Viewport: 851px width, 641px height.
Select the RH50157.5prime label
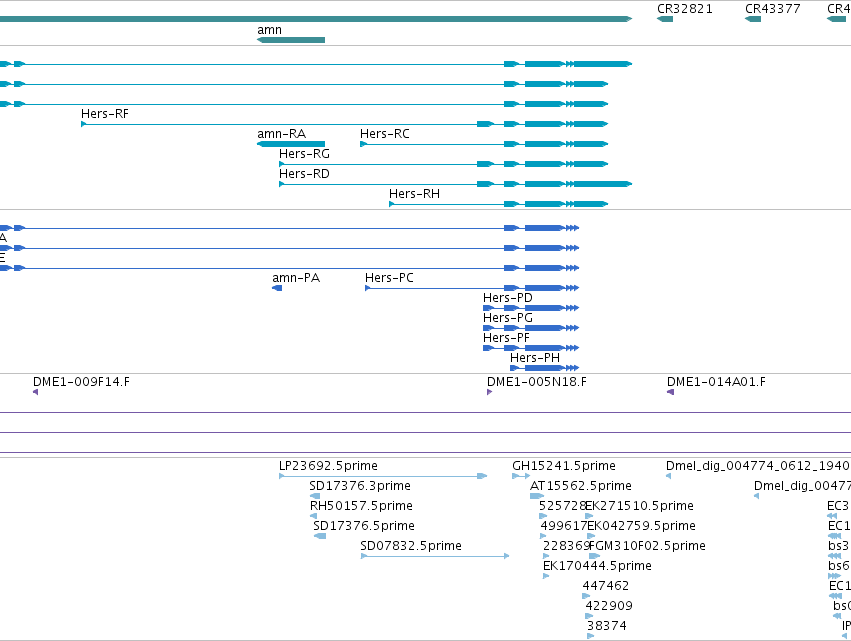click(361, 506)
